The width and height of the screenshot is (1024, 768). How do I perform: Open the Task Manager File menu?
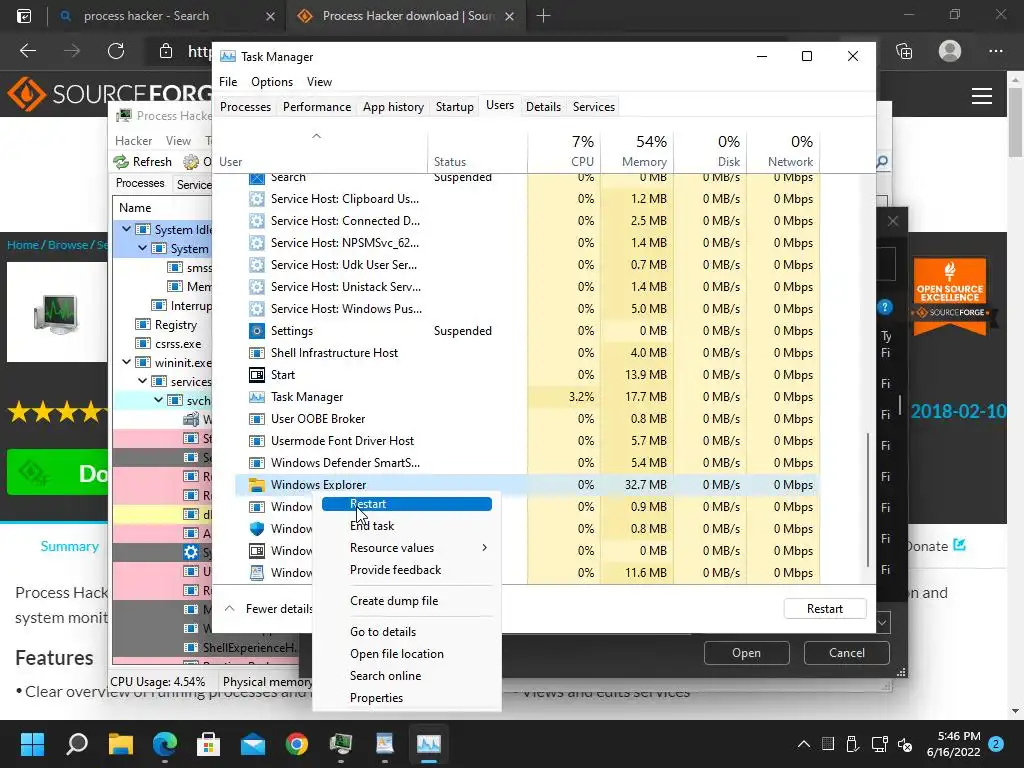tap(228, 82)
